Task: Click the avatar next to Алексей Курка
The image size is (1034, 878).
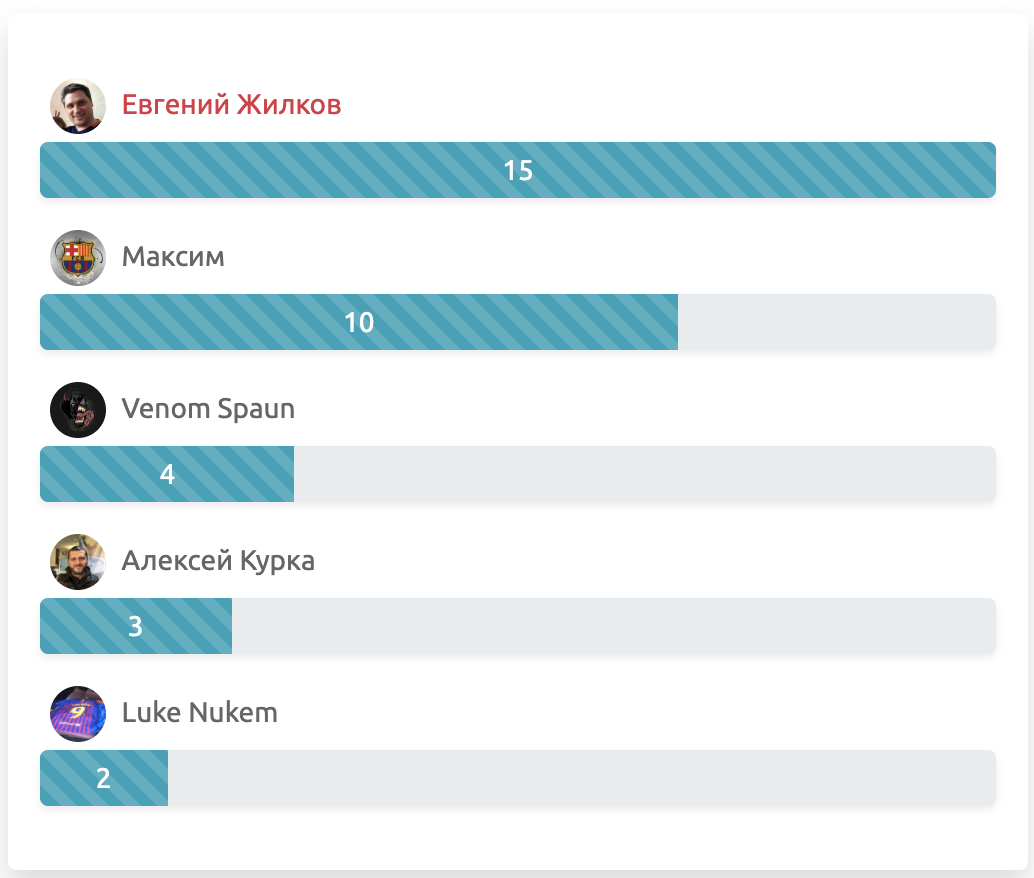Action: click(78, 562)
